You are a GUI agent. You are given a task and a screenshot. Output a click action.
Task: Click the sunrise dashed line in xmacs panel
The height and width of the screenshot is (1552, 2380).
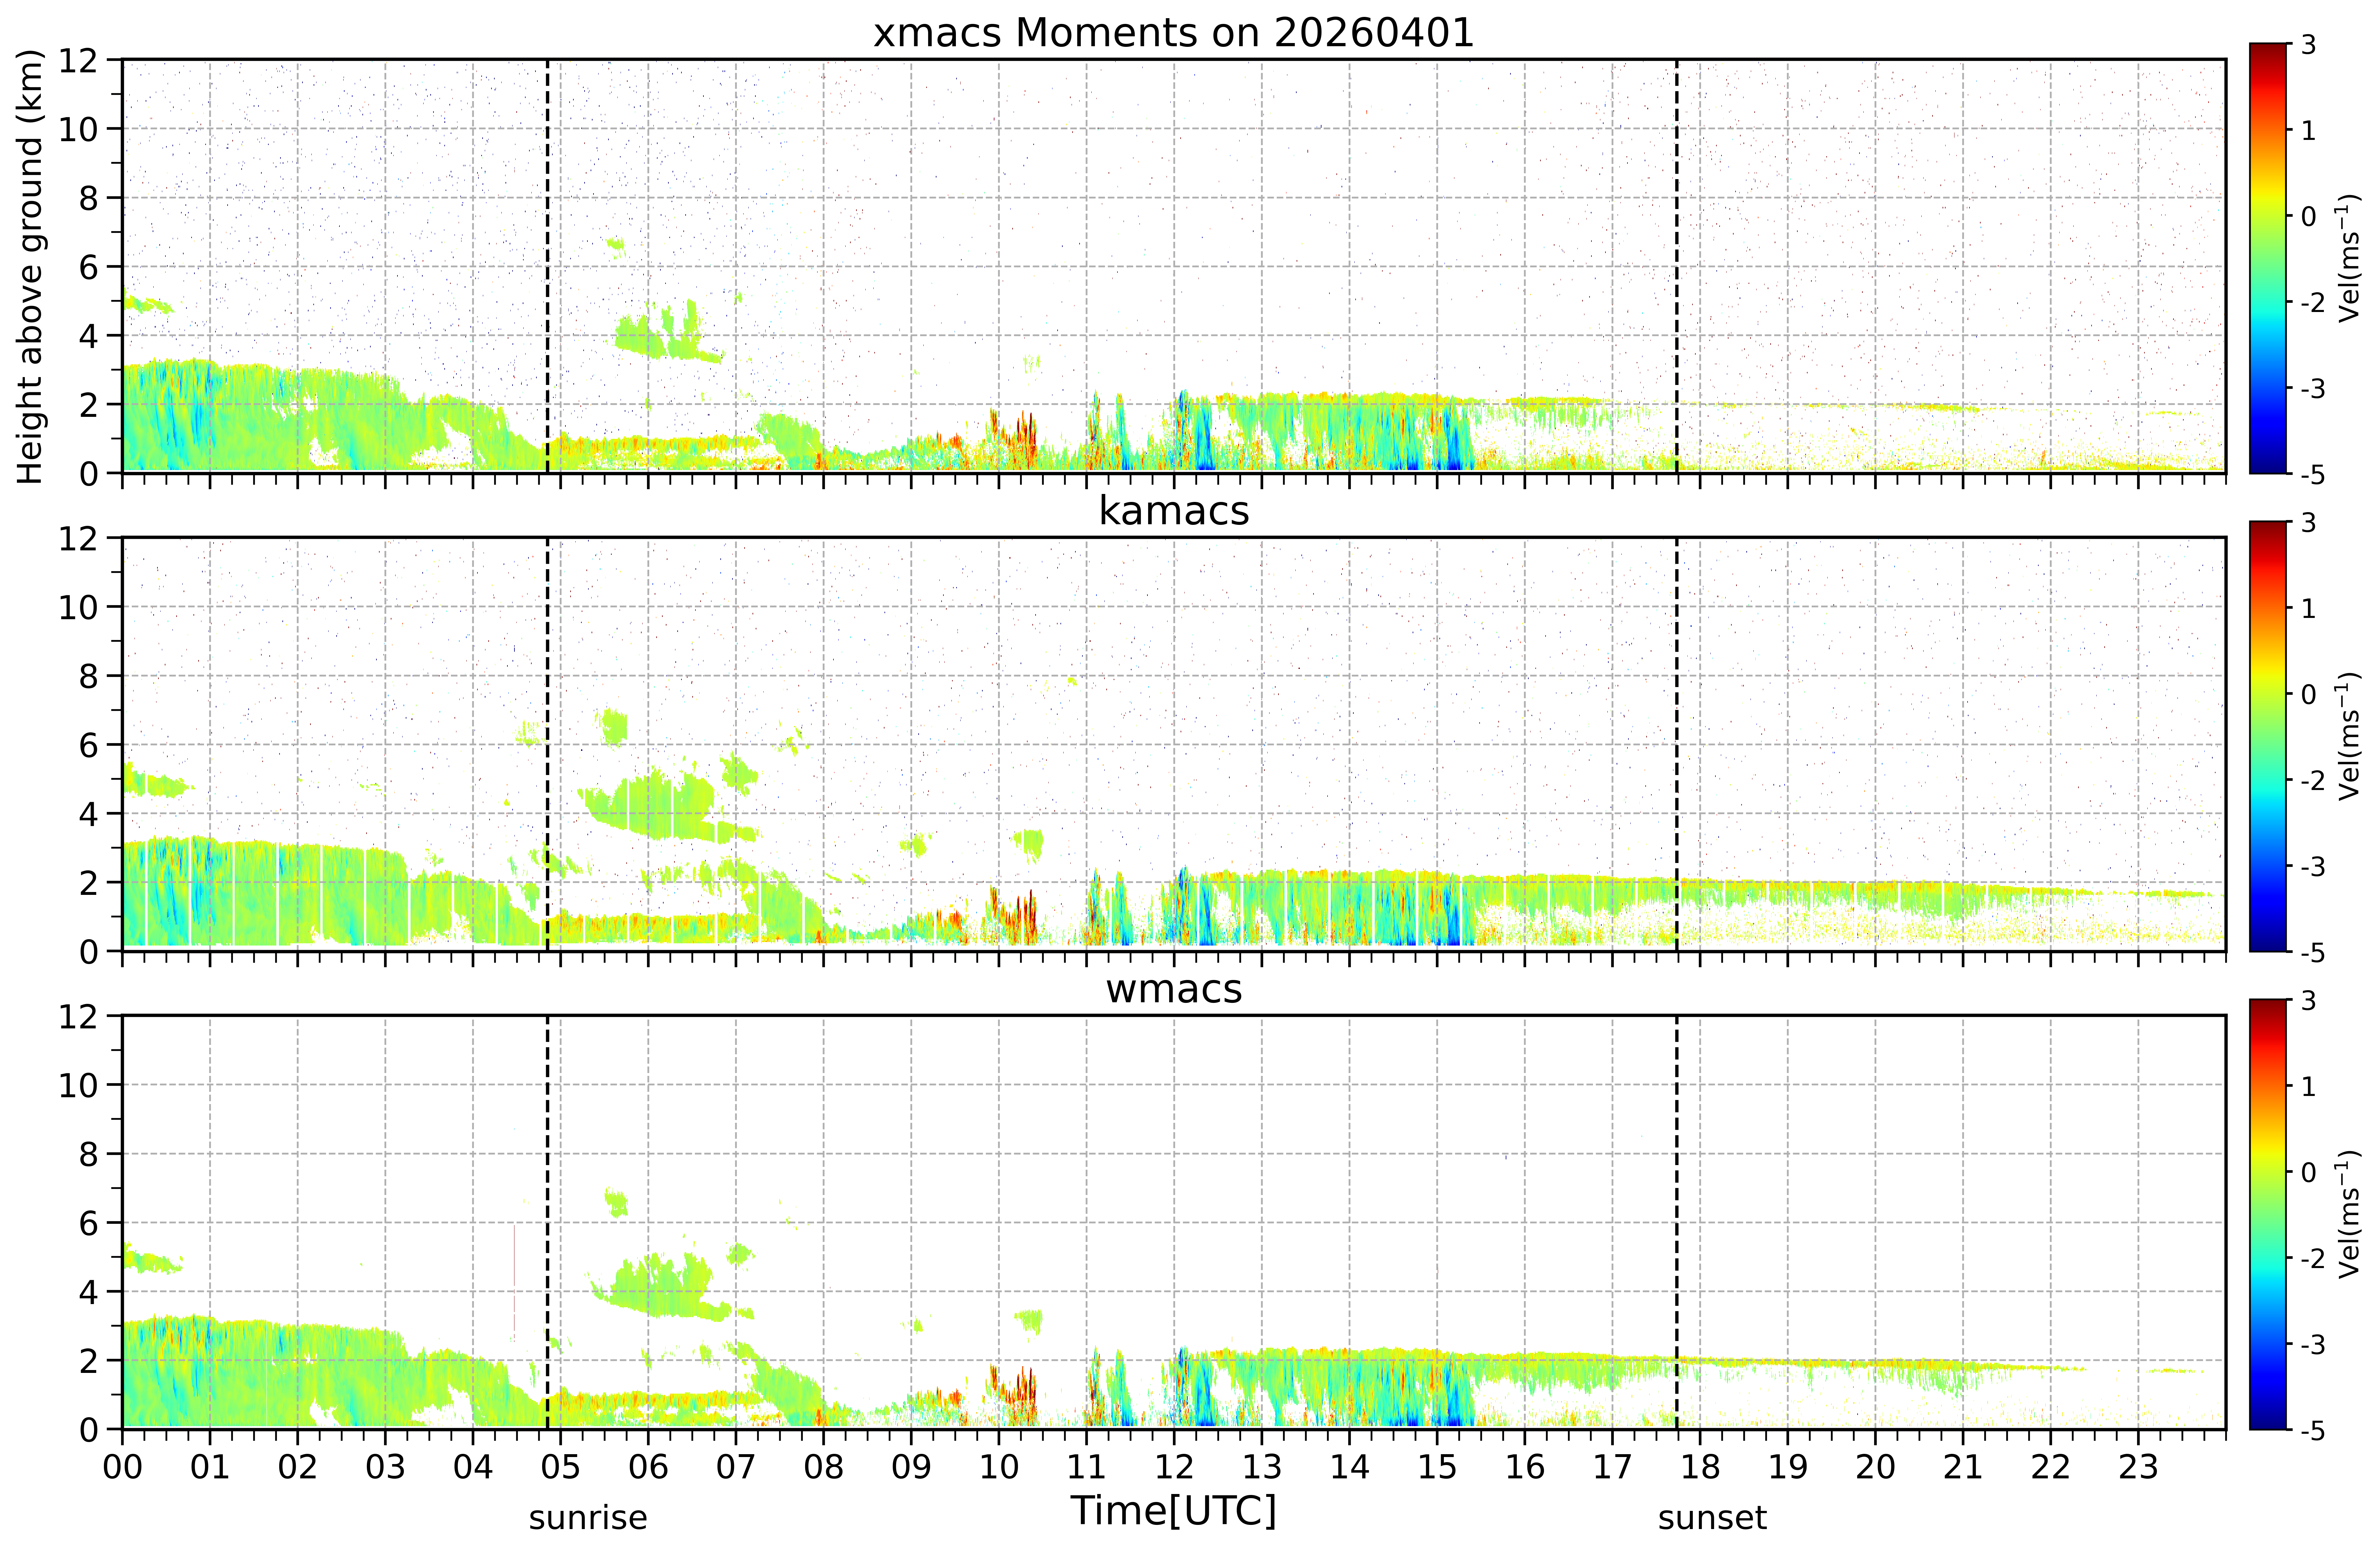pyautogui.click(x=548, y=266)
